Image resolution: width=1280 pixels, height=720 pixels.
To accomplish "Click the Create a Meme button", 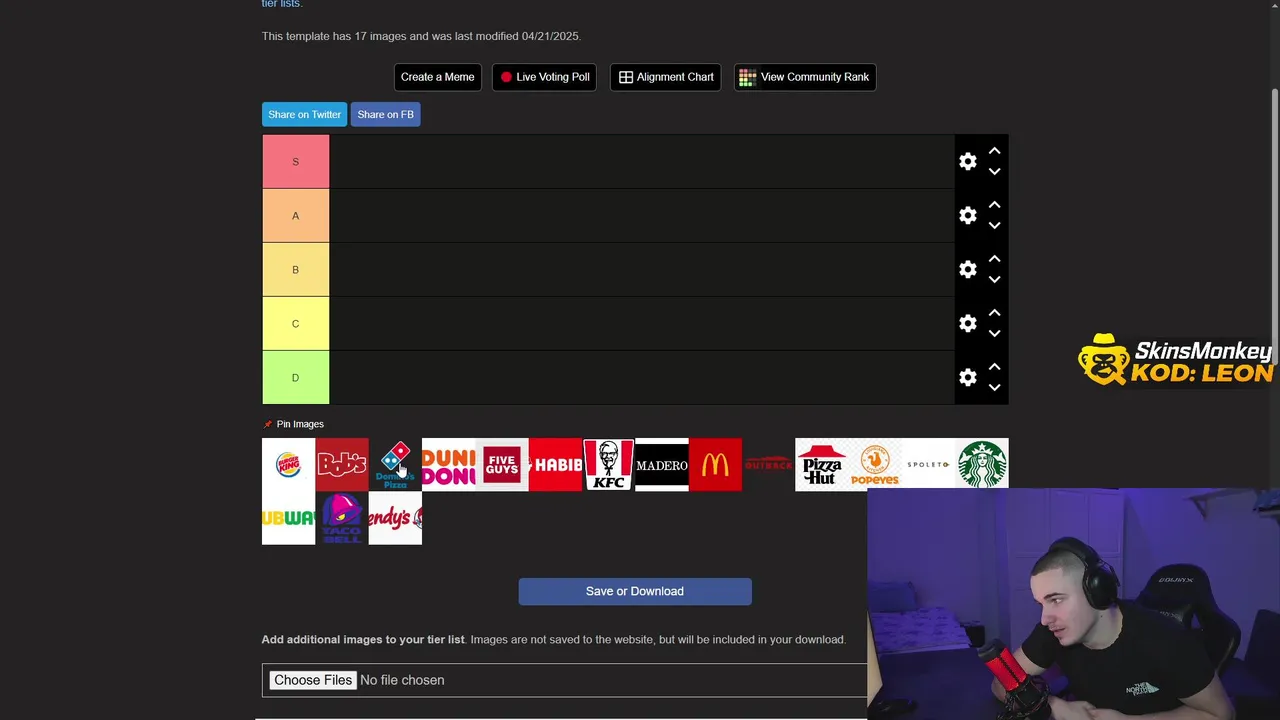I will click(438, 77).
